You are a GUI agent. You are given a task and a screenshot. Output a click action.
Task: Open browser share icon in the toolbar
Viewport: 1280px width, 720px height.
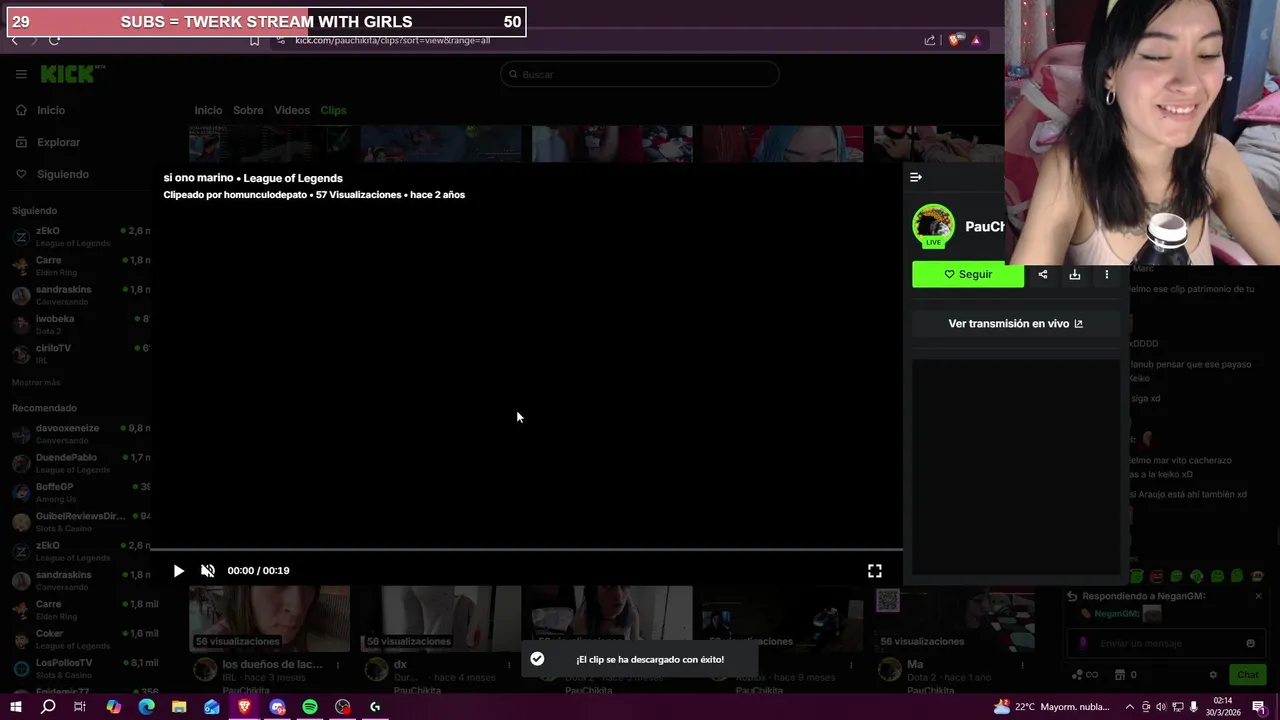point(930,40)
